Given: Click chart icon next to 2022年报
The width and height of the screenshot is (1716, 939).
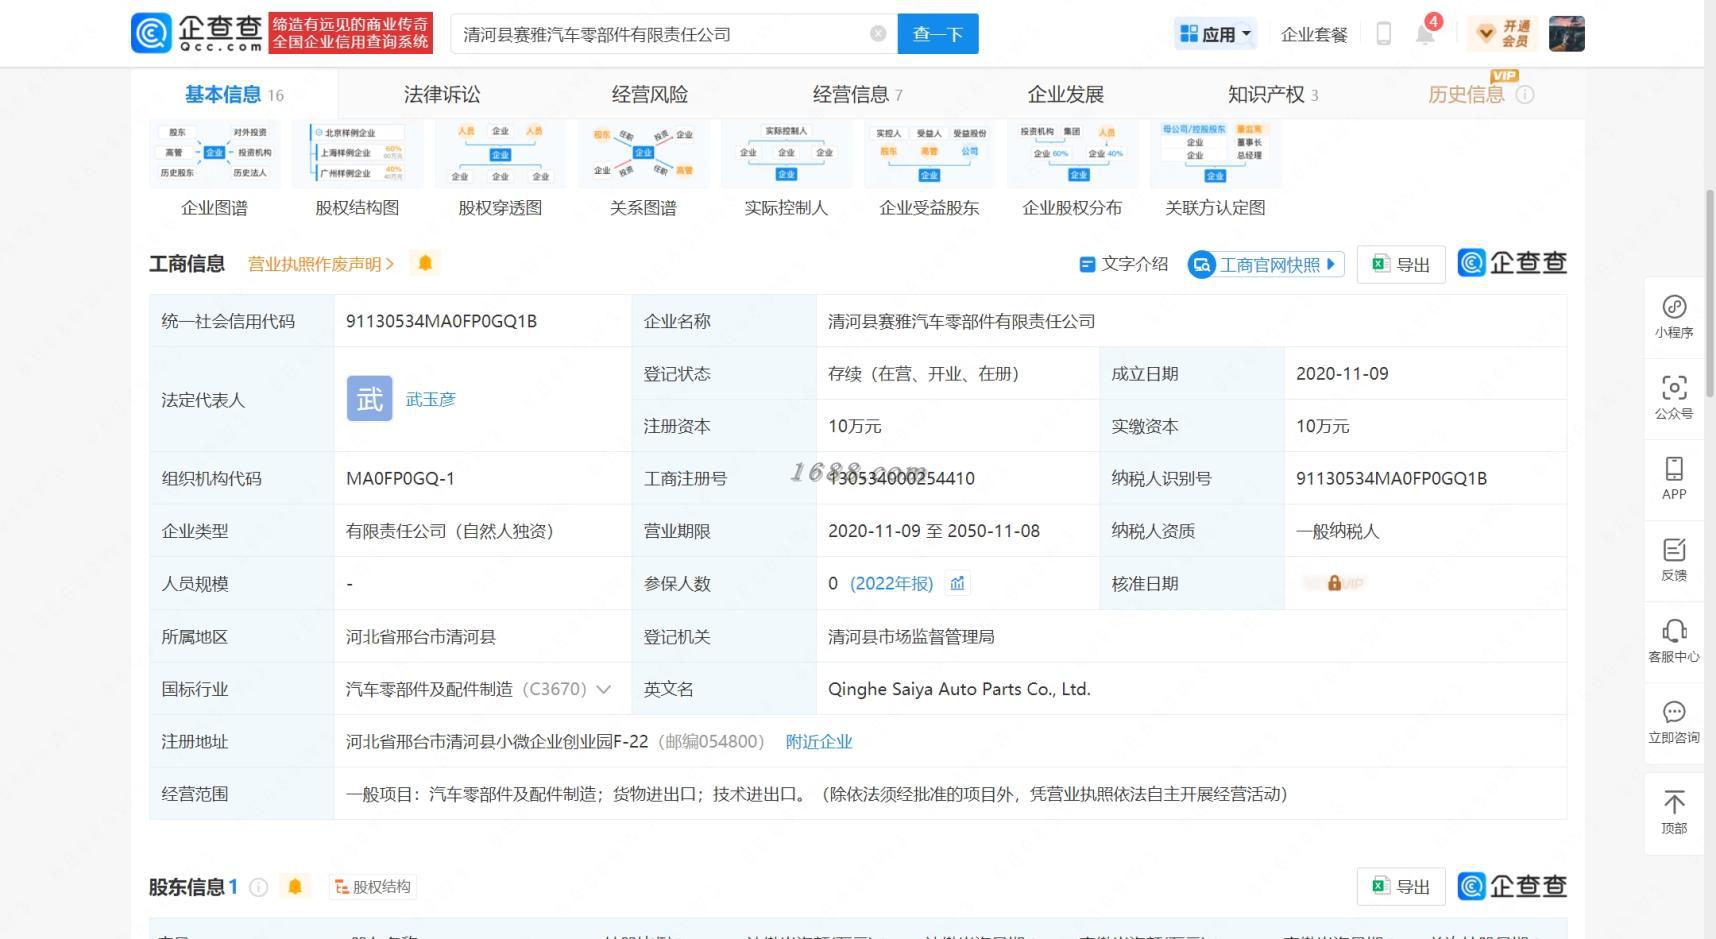Looking at the screenshot, I should click(x=957, y=583).
